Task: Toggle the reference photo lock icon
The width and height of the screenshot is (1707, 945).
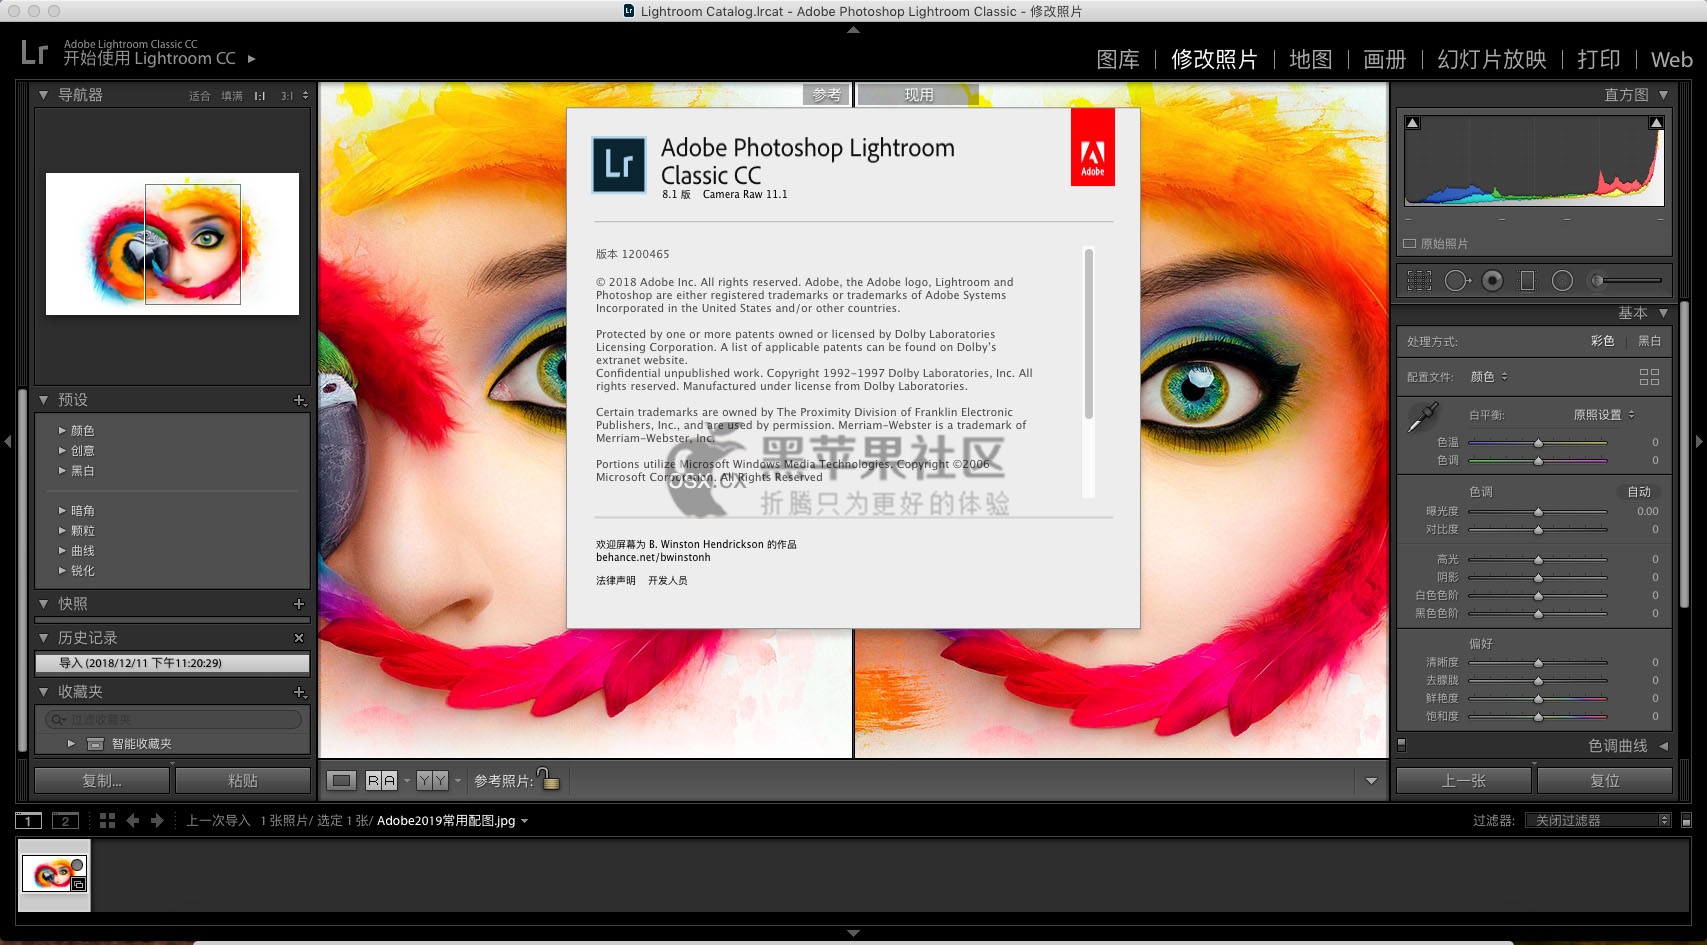Action: 549,779
